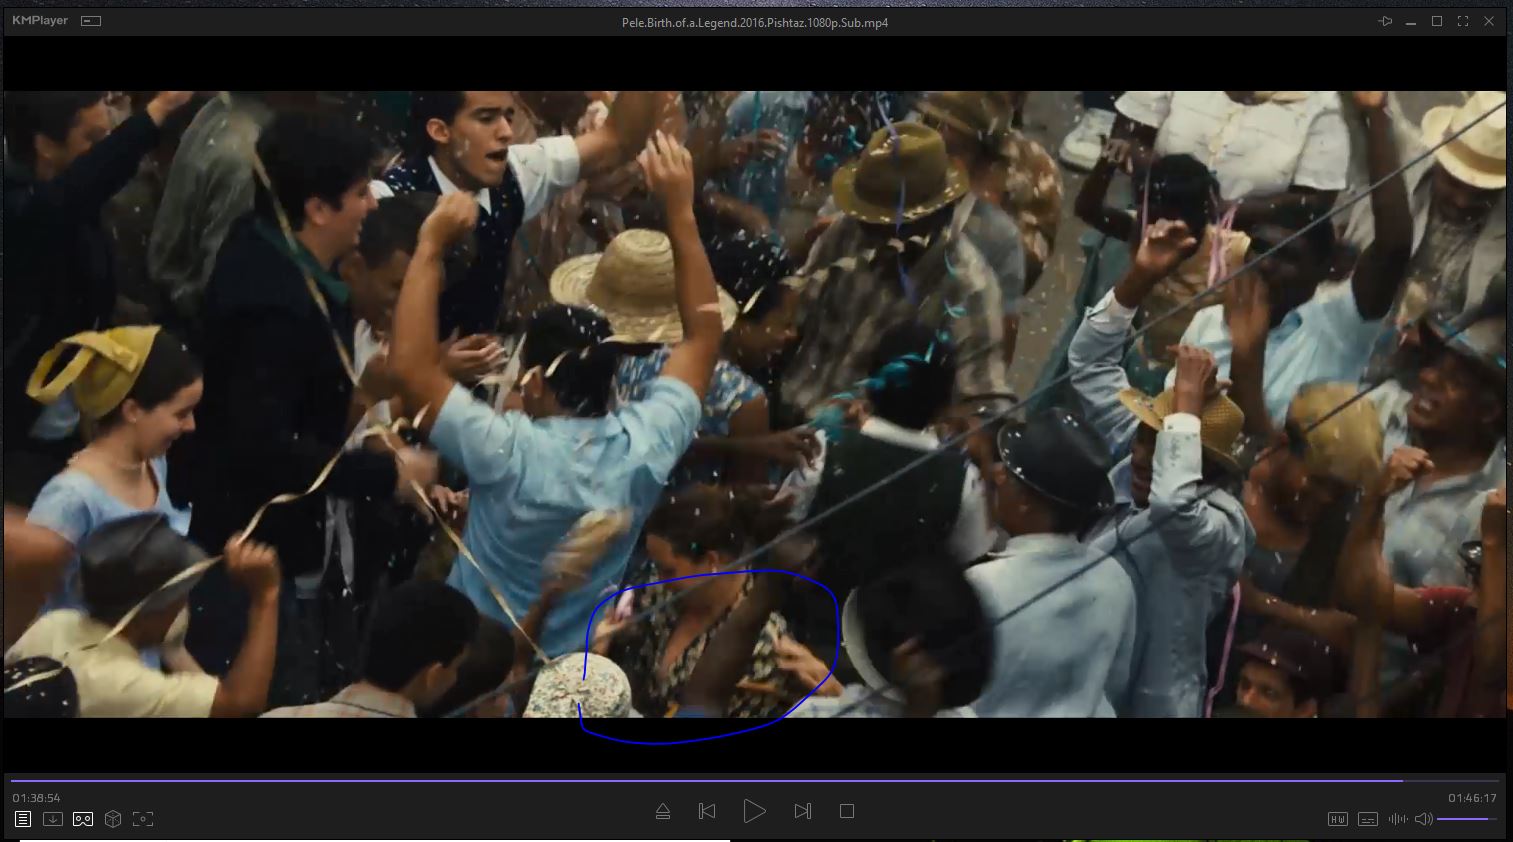The image size is (1513, 842).
Task: Enable VR mode with goggles icon
Action: (x=83, y=819)
